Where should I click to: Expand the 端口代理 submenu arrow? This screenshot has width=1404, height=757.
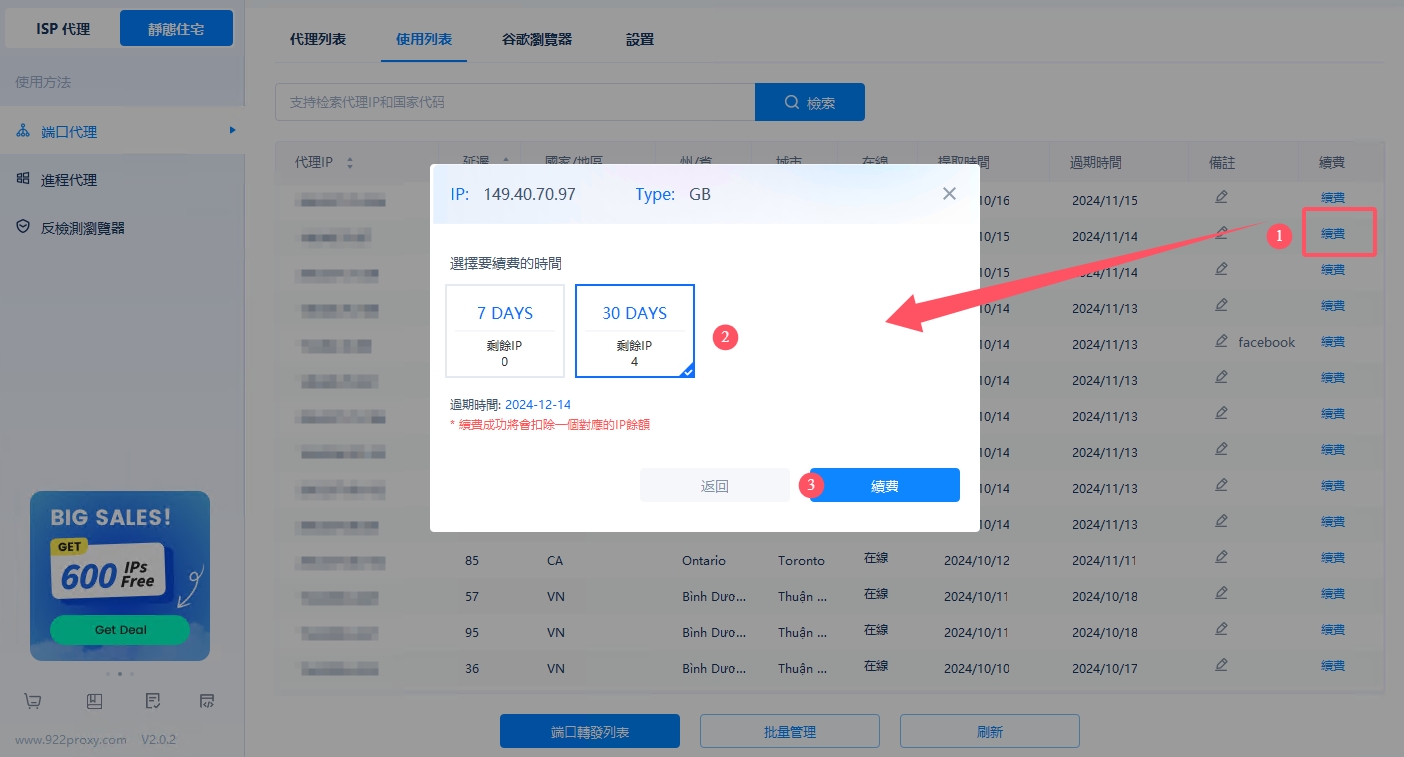(x=232, y=130)
